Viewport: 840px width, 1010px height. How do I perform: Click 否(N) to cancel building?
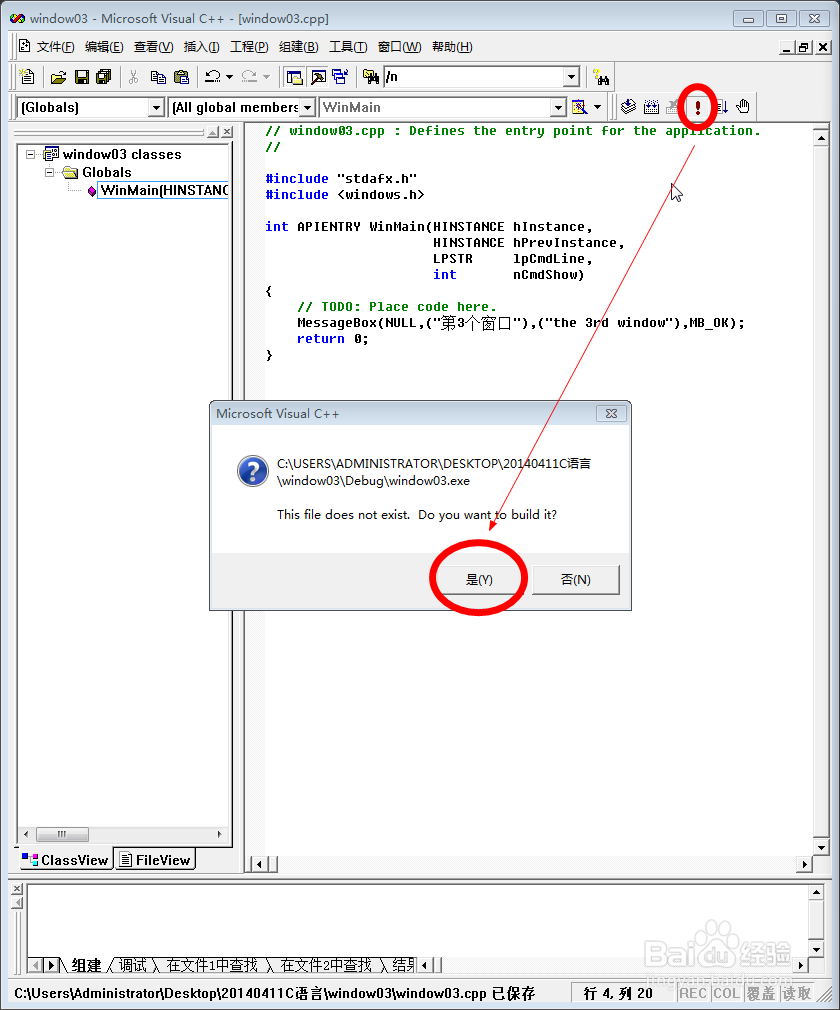pyautogui.click(x=576, y=578)
